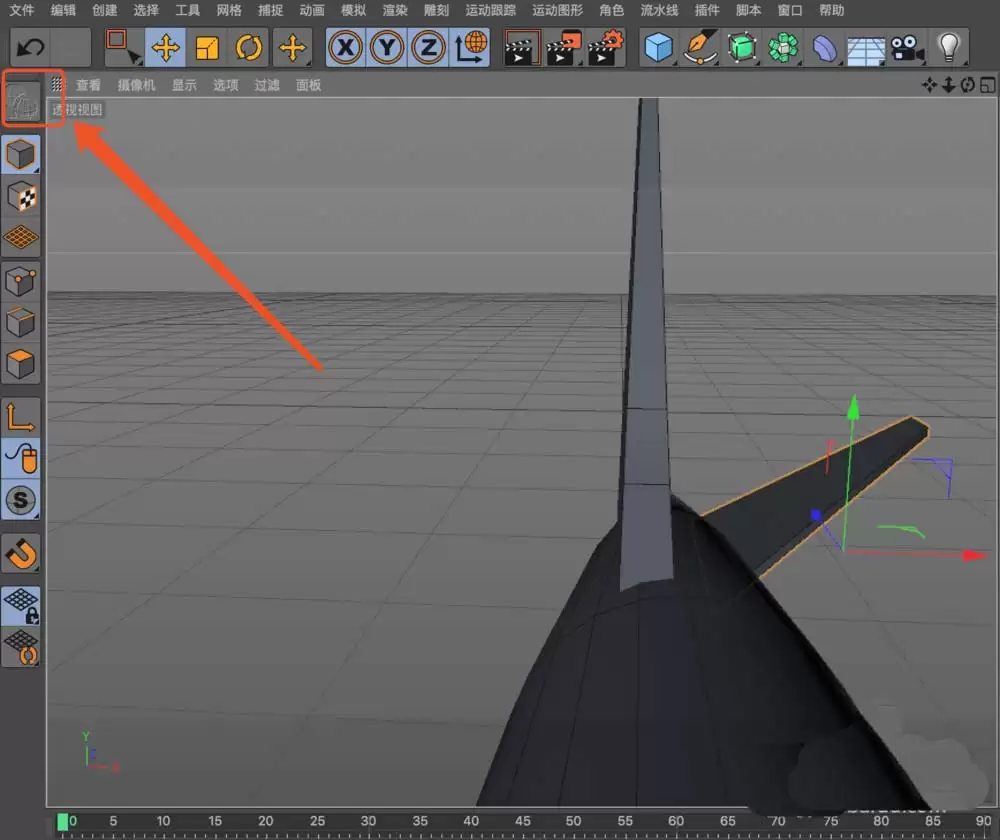
Task: Toggle the Z axis lock
Action: coord(427,47)
